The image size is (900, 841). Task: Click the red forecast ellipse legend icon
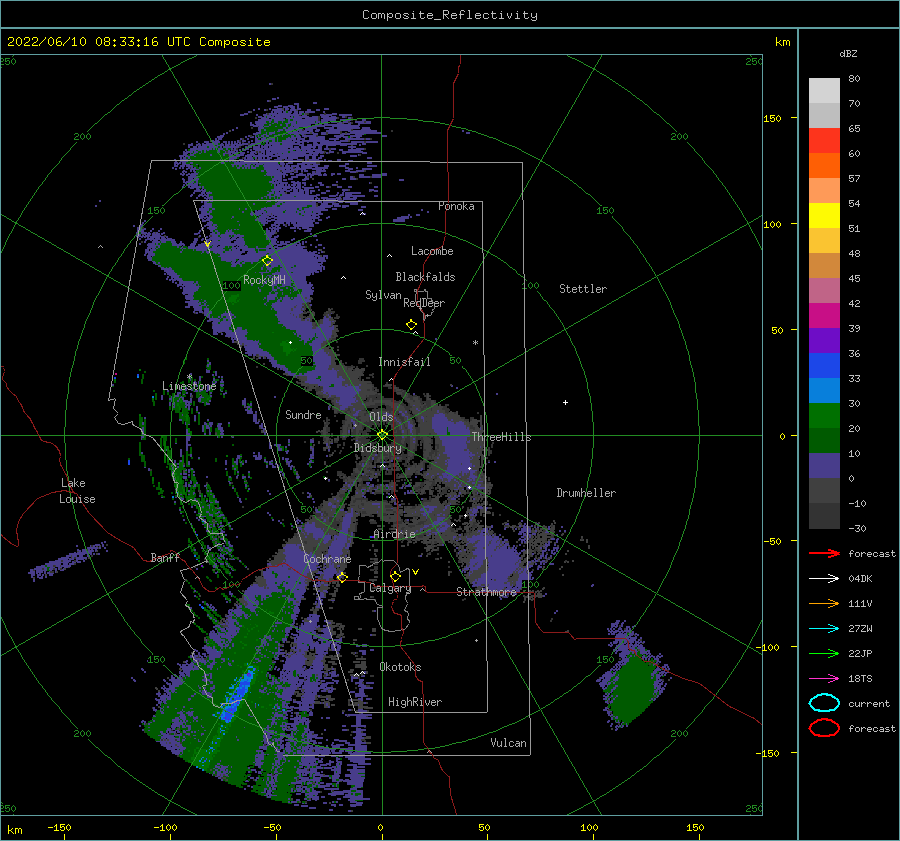pos(824,728)
